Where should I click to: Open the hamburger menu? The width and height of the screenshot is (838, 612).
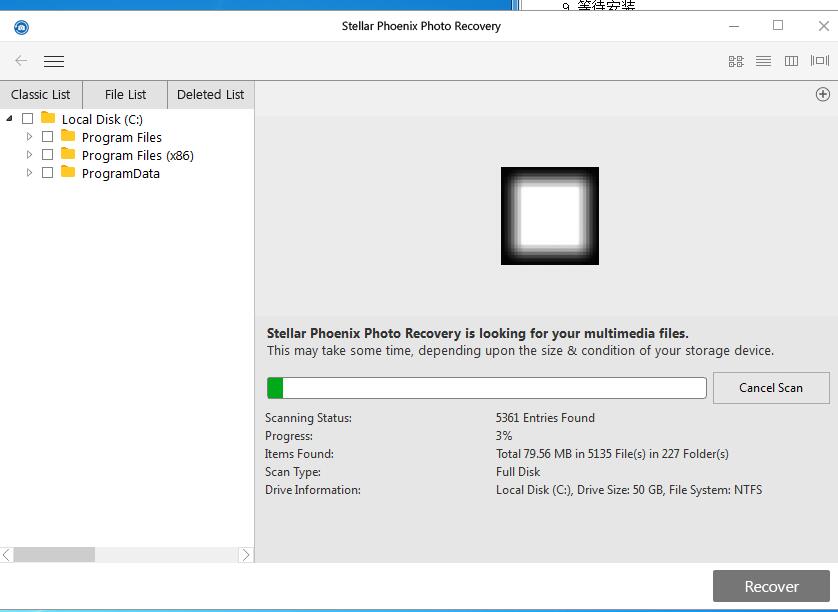pos(54,61)
